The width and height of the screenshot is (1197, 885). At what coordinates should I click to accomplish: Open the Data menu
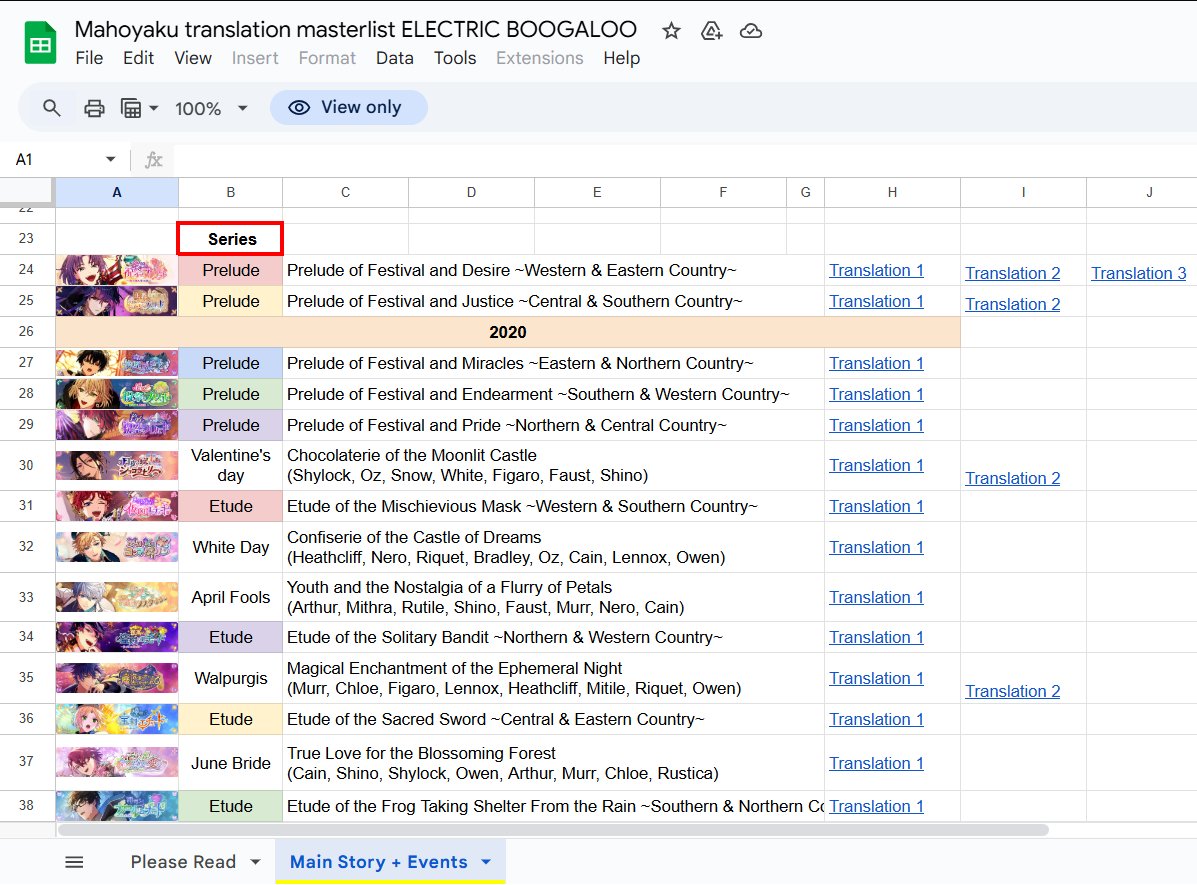pyautogui.click(x=394, y=58)
